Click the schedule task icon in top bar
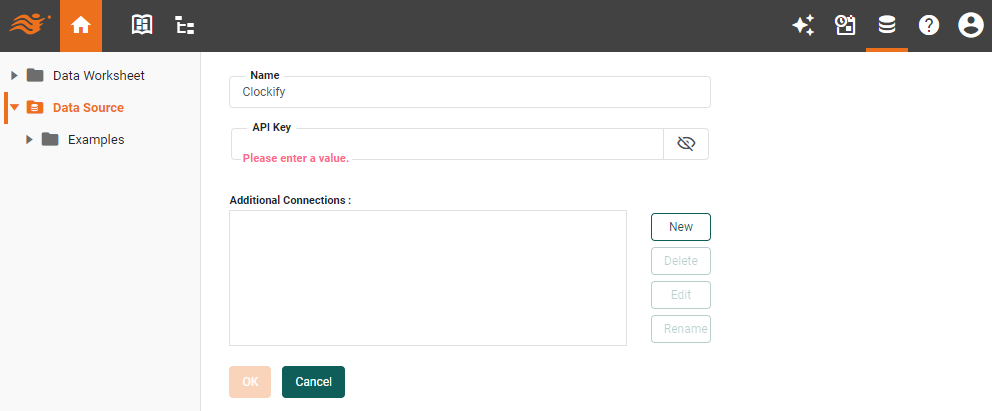Image resolution: width=992 pixels, height=411 pixels. (x=845, y=26)
